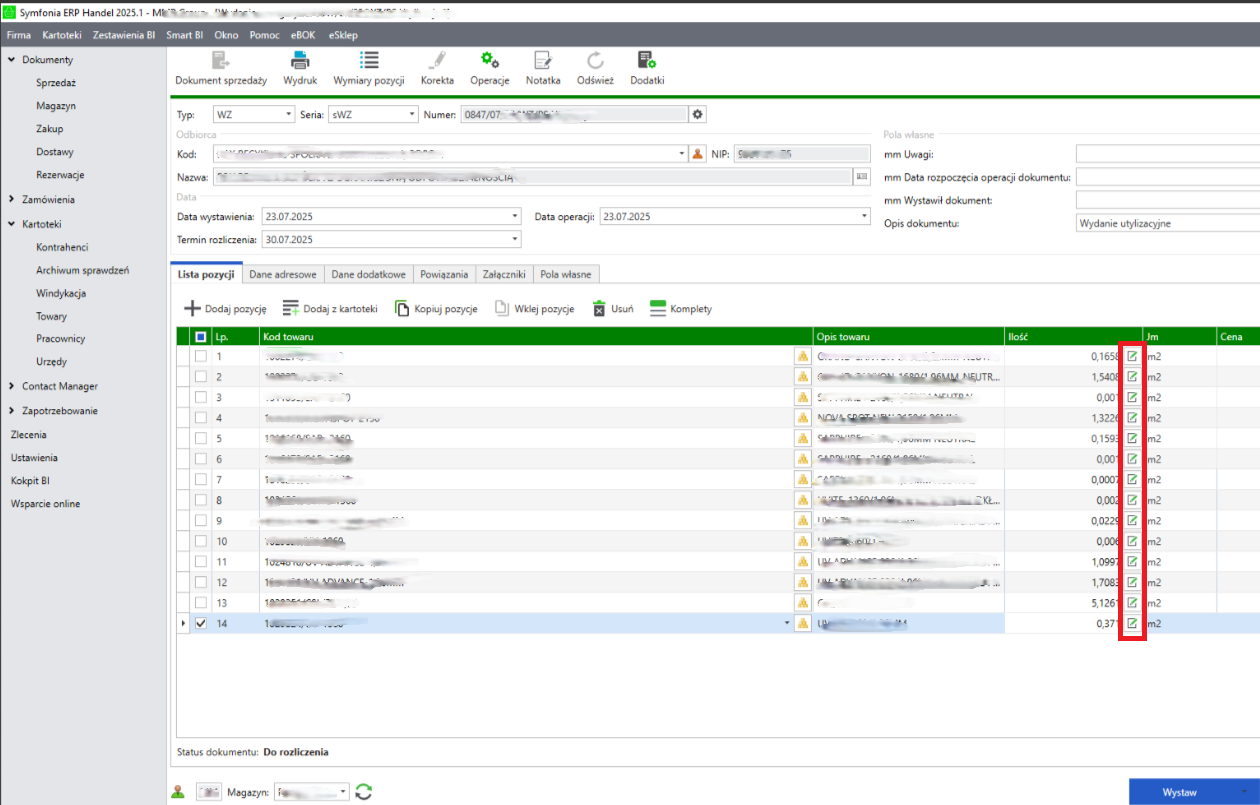Open the Zestawienia BI menu
1260x805 pixels.
[123, 35]
